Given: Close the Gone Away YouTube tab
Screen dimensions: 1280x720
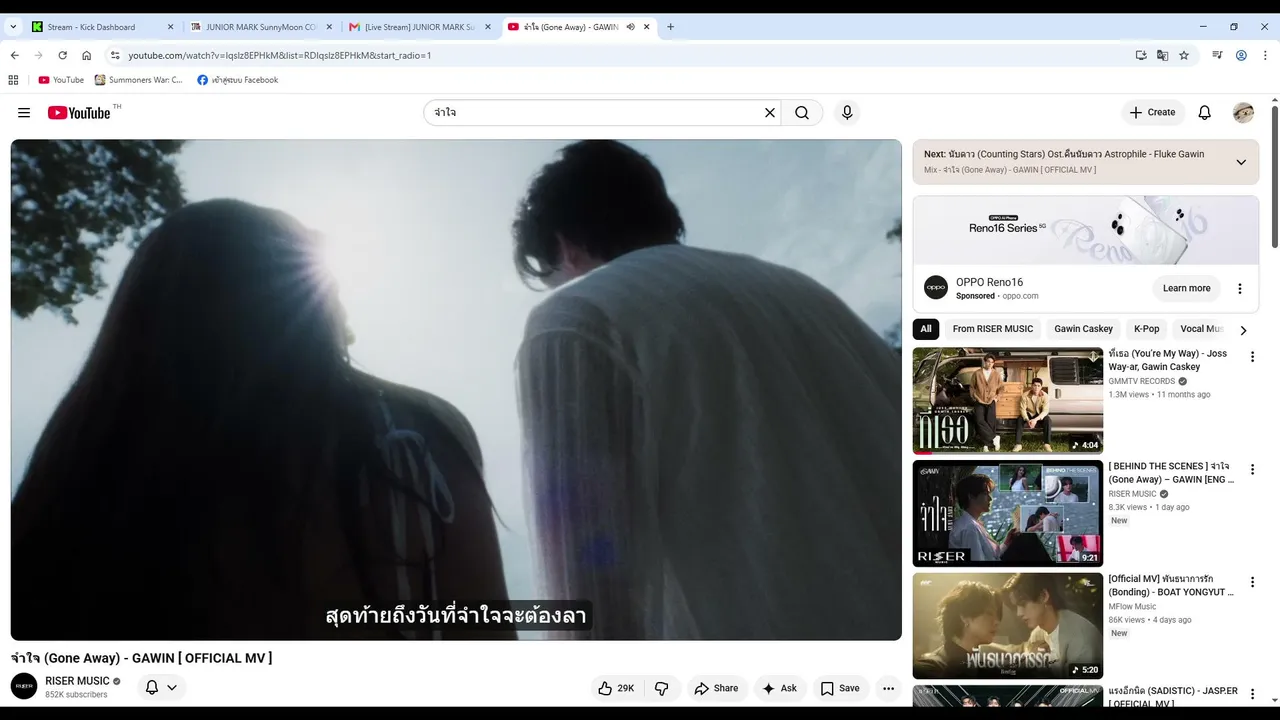Looking at the screenshot, I should (x=646, y=27).
